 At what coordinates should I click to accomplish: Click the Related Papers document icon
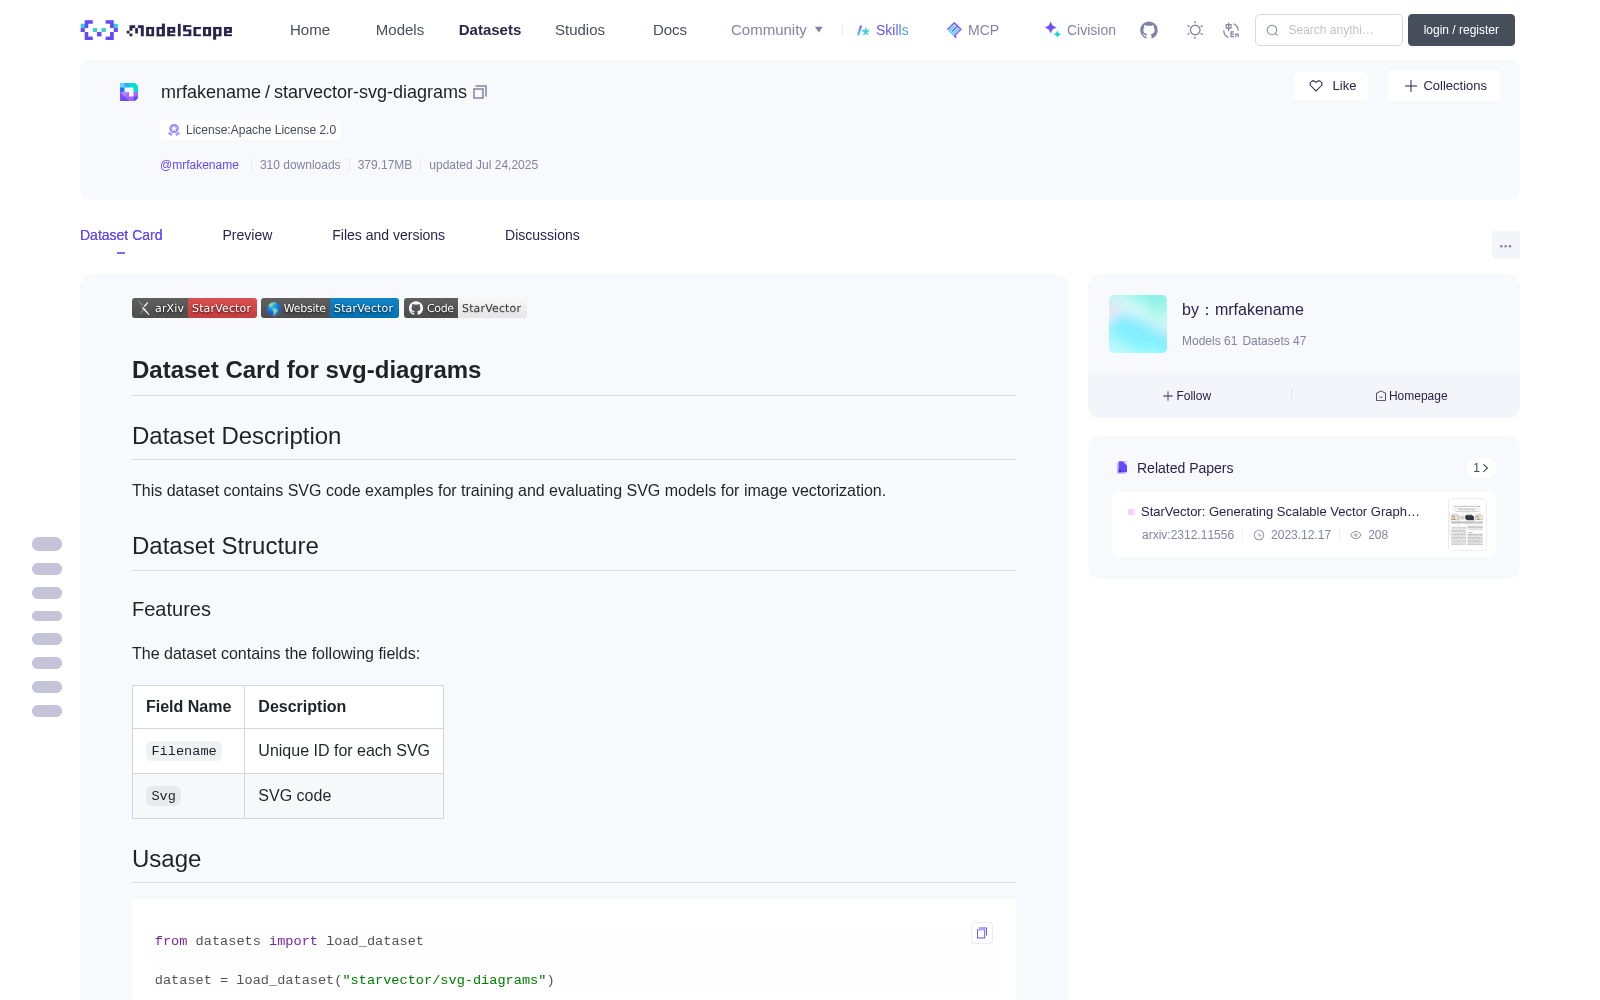1122,468
